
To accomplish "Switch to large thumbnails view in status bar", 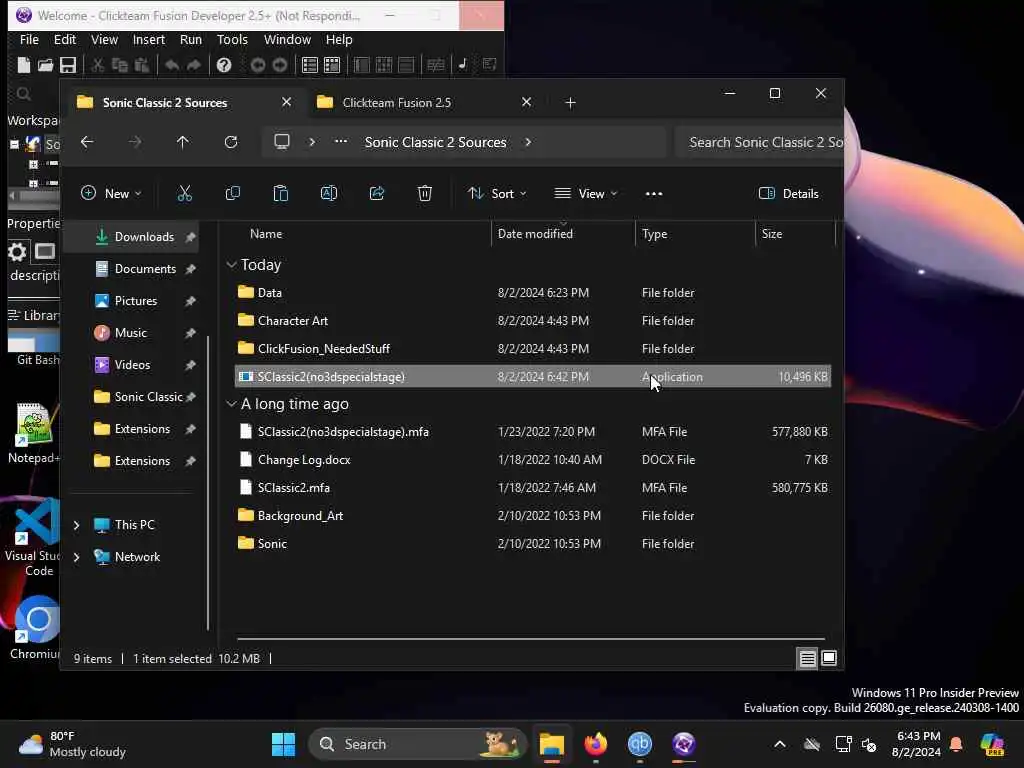I will 829,658.
